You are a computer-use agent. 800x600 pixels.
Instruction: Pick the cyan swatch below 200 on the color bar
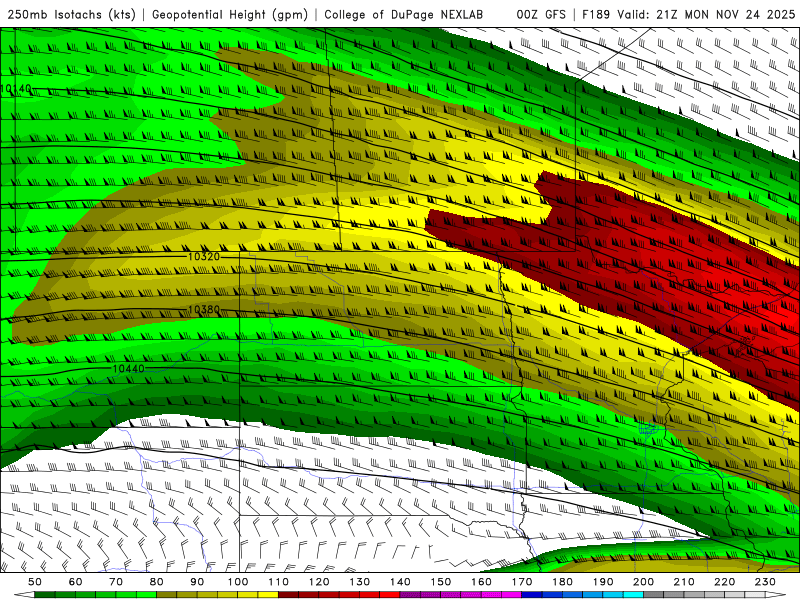(633, 595)
